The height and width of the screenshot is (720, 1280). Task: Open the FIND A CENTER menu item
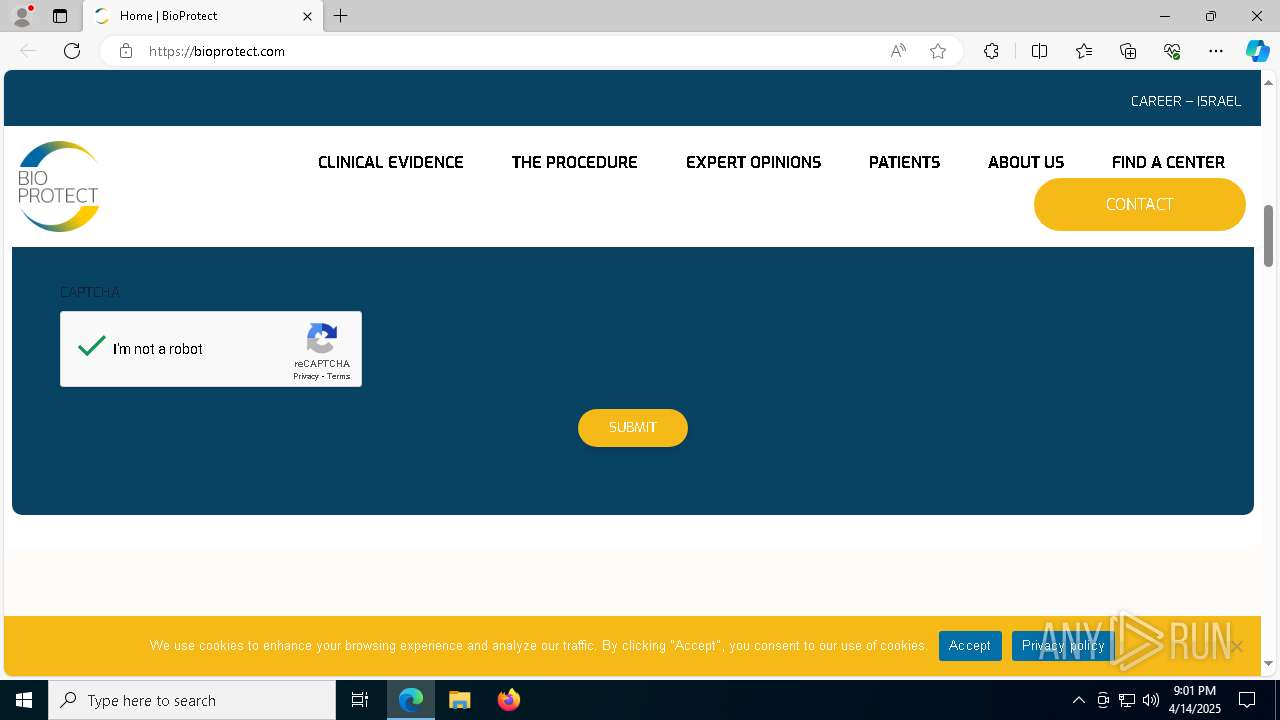click(1168, 162)
